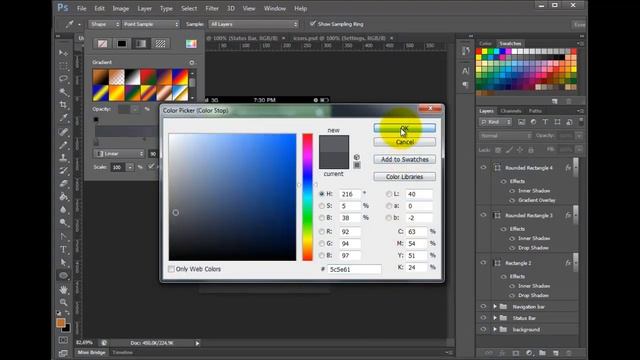Select the L lightness radio button
Viewport: 640px width, 360px height.
pyautogui.click(x=389, y=194)
